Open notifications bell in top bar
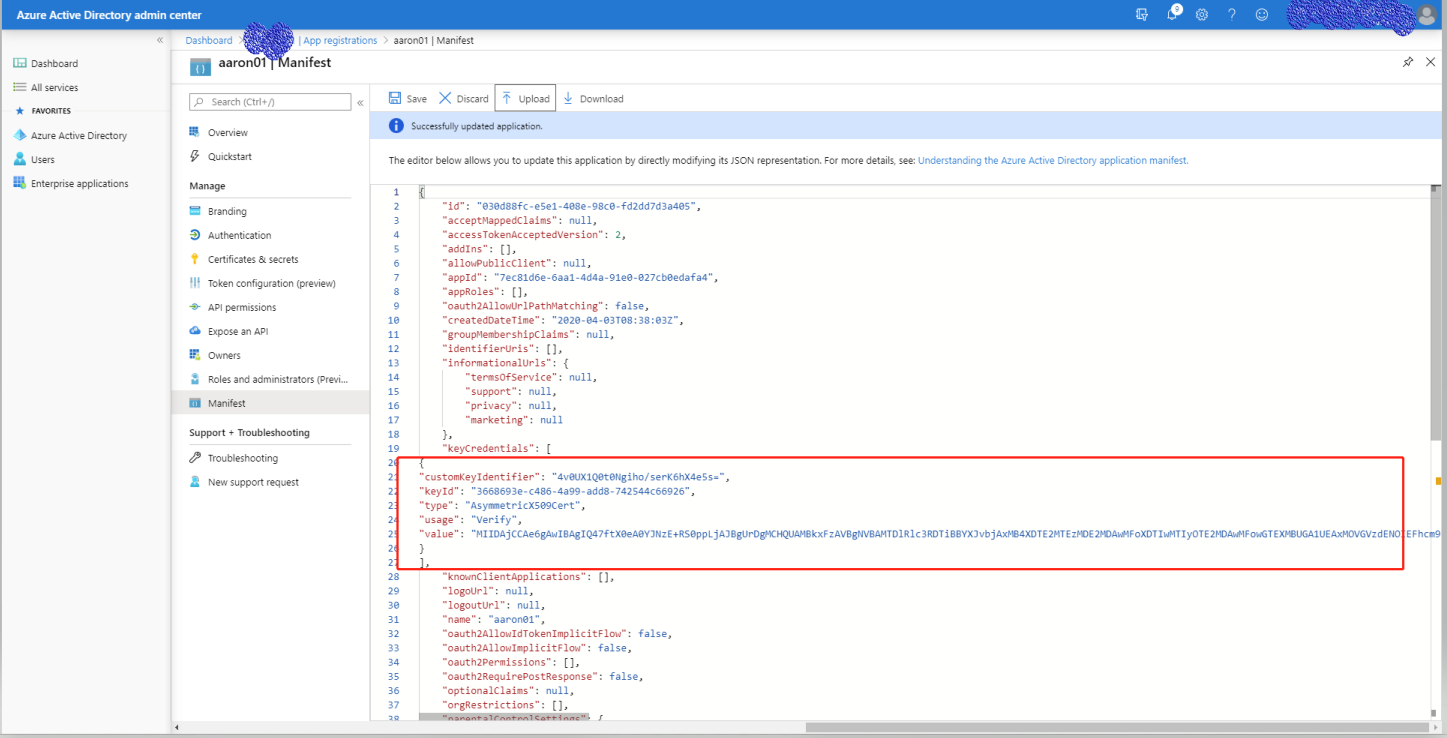The width and height of the screenshot is (1447, 738). pyautogui.click(x=1174, y=14)
